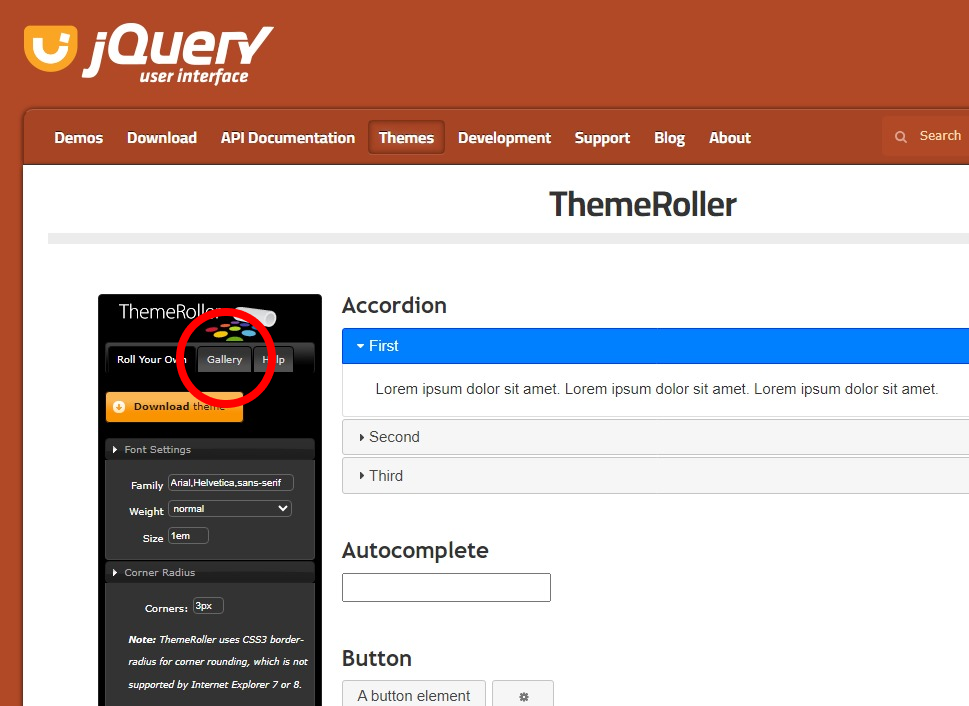Click the font Family input field

[x=230, y=483]
